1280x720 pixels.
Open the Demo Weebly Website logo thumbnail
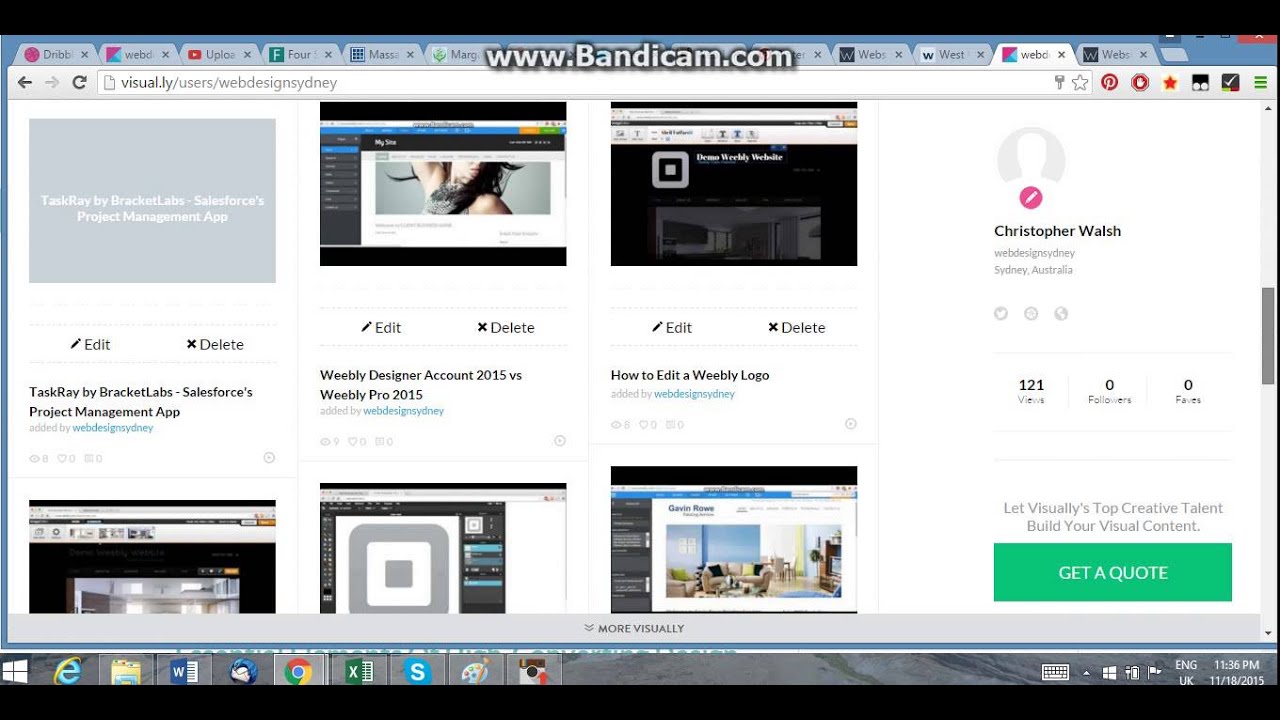[x=734, y=184]
